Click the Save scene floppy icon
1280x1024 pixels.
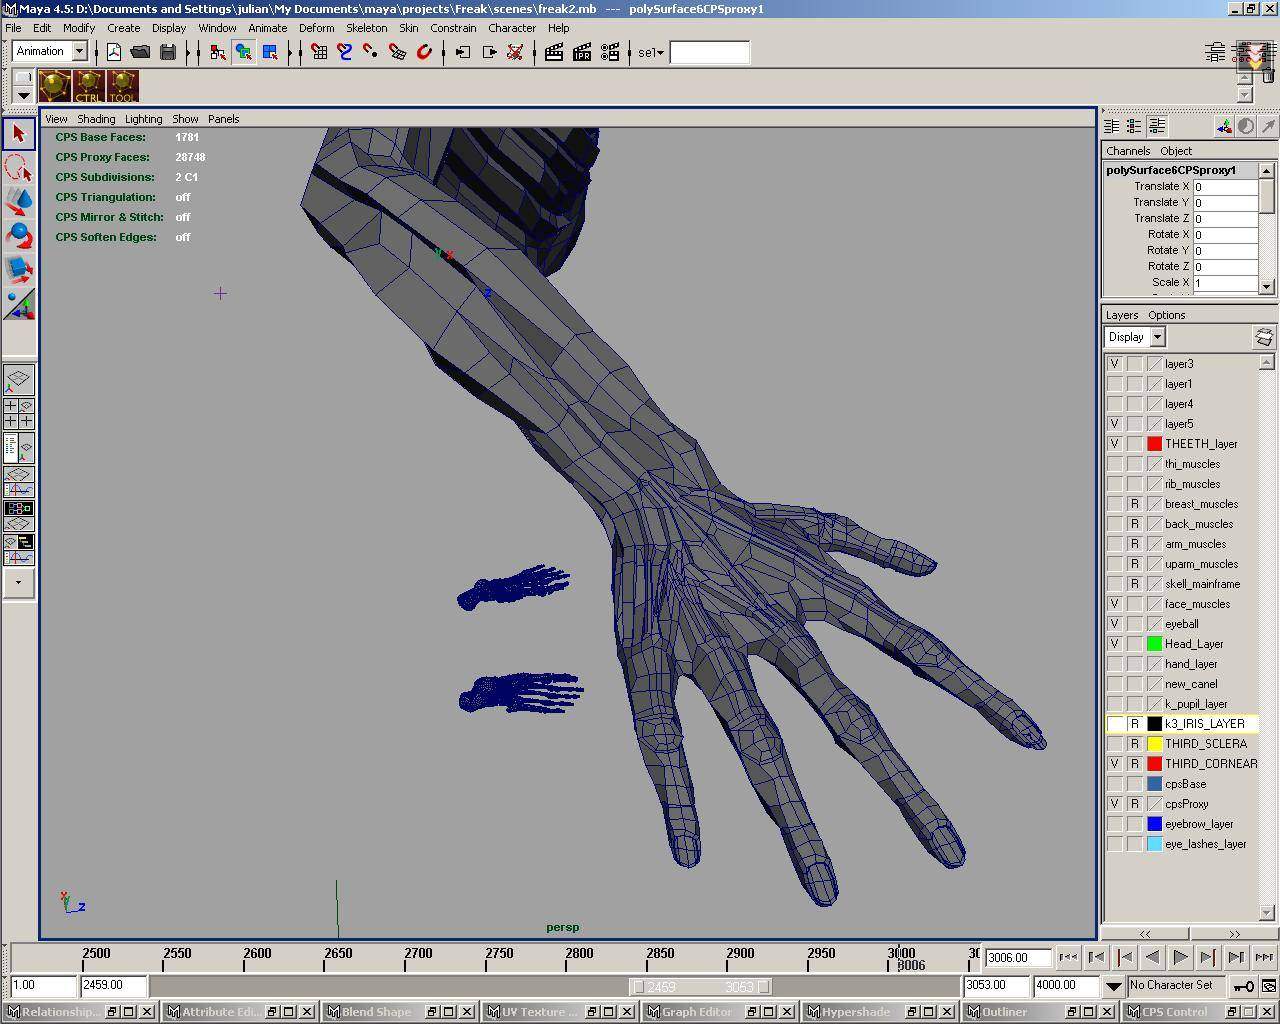coord(168,52)
